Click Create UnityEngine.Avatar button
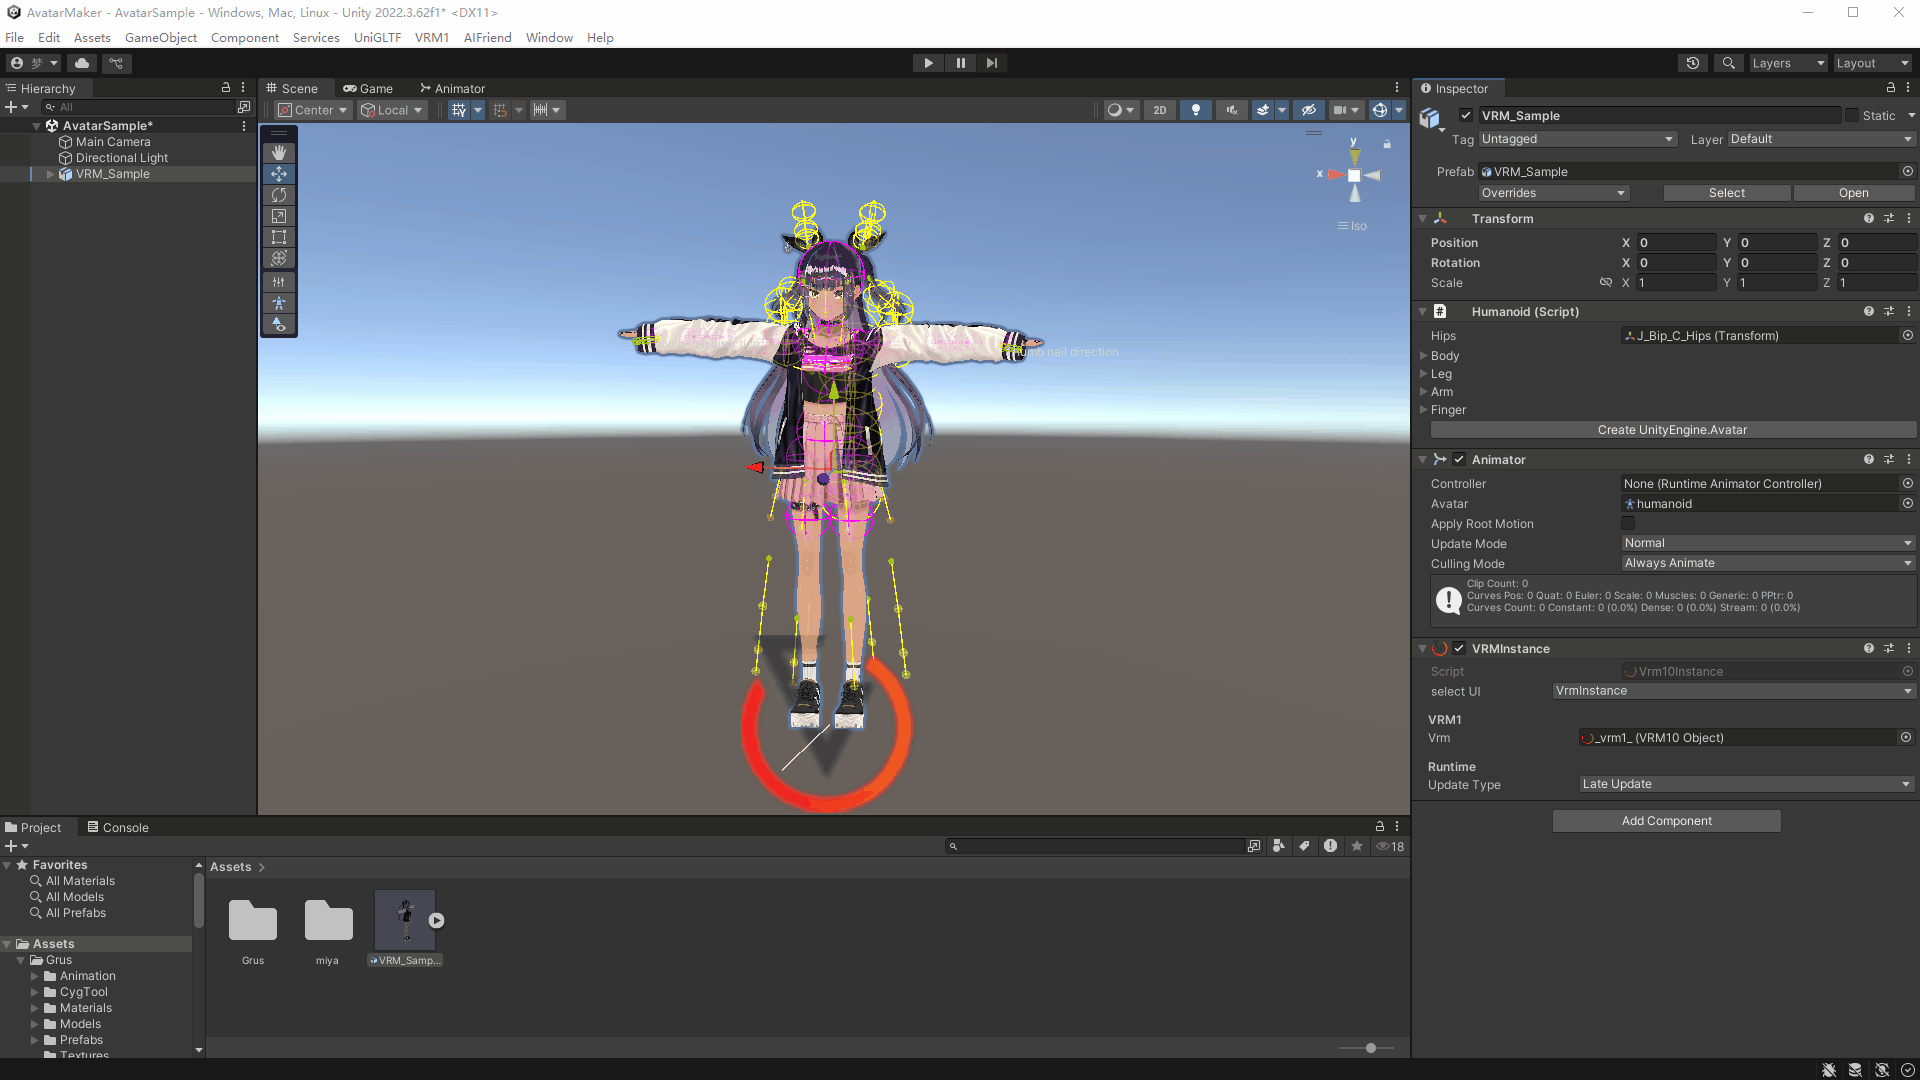This screenshot has height=1080, width=1920. (x=1672, y=430)
